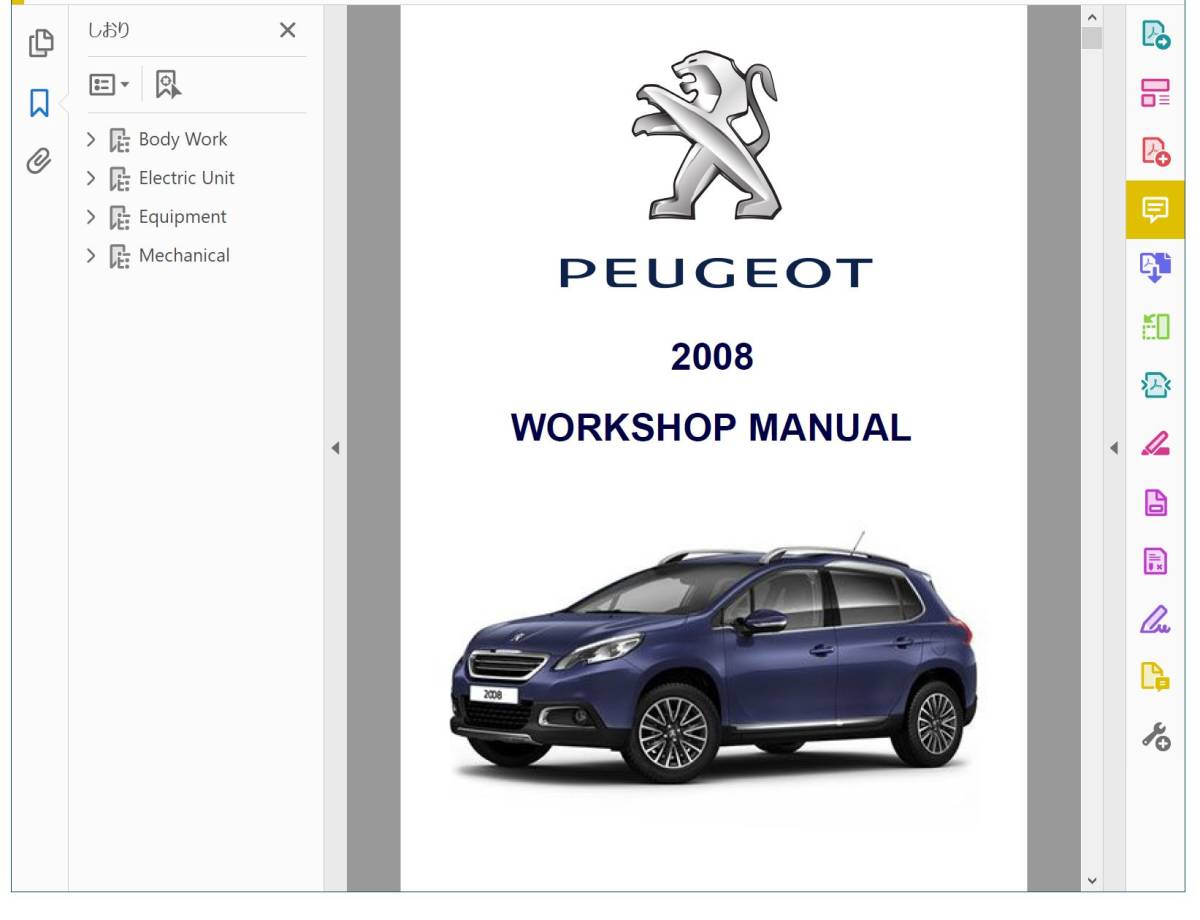The image size is (1200, 920).
Task: Expand the Body Work bookmark
Action: pos(91,139)
